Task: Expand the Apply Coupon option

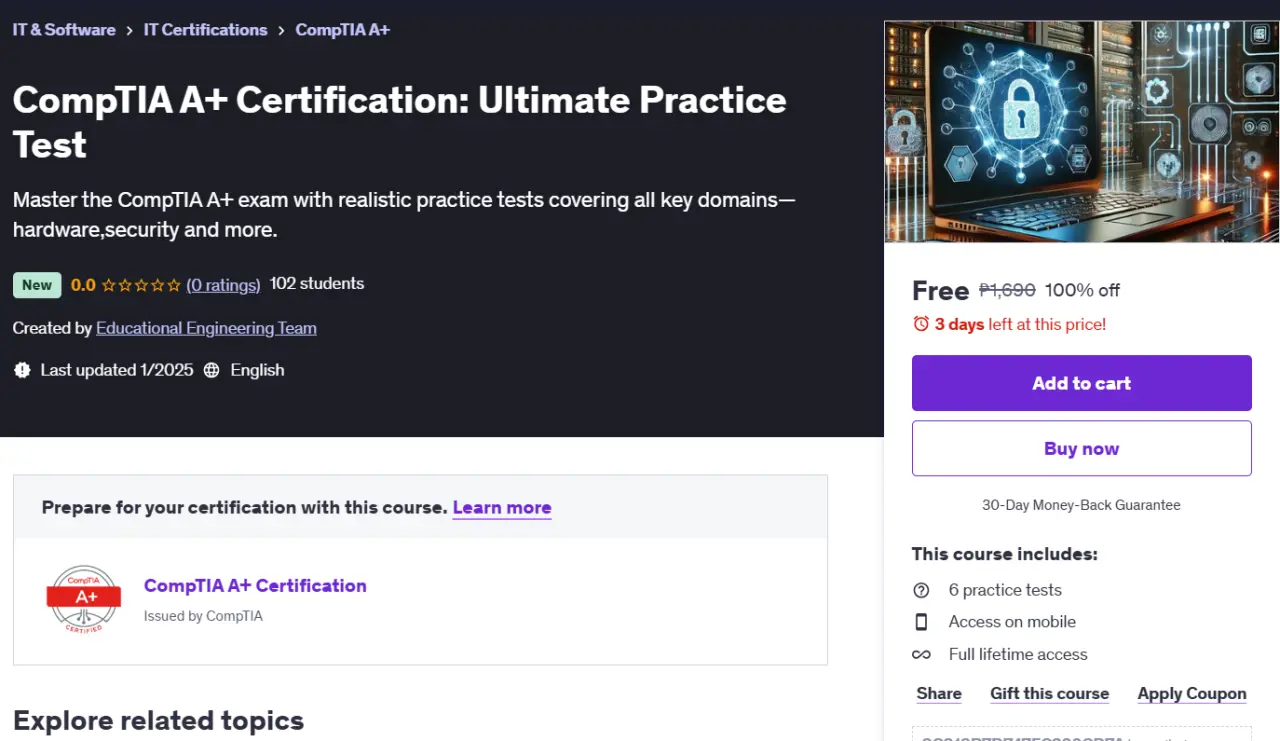Action: (1192, 694)
